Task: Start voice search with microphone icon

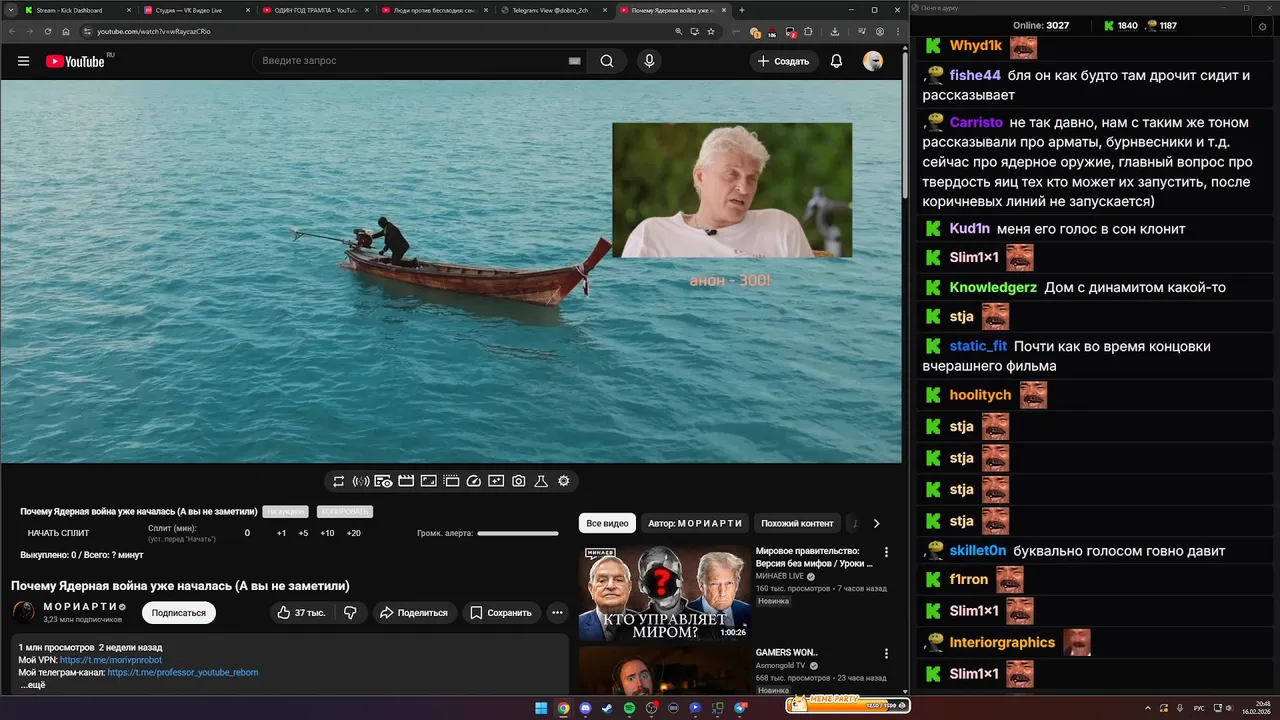Action: click(x=649, y=61)
